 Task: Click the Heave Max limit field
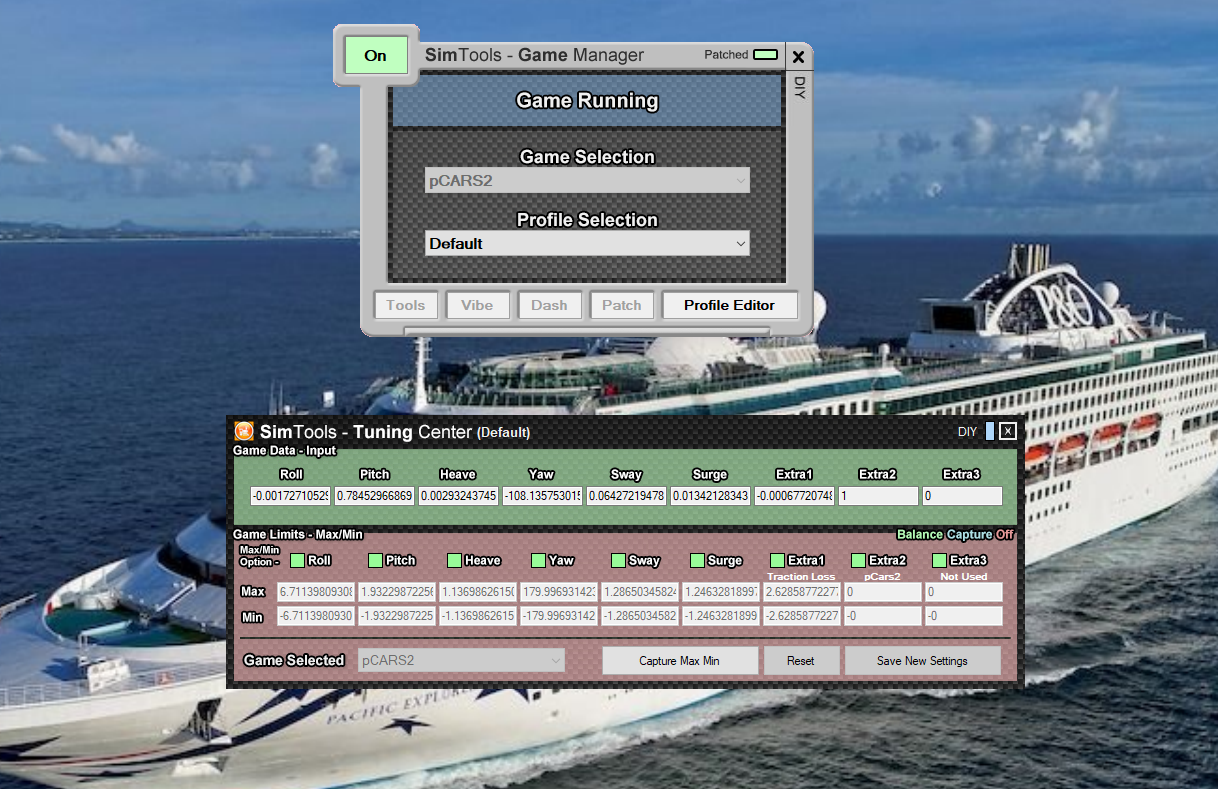477,592
